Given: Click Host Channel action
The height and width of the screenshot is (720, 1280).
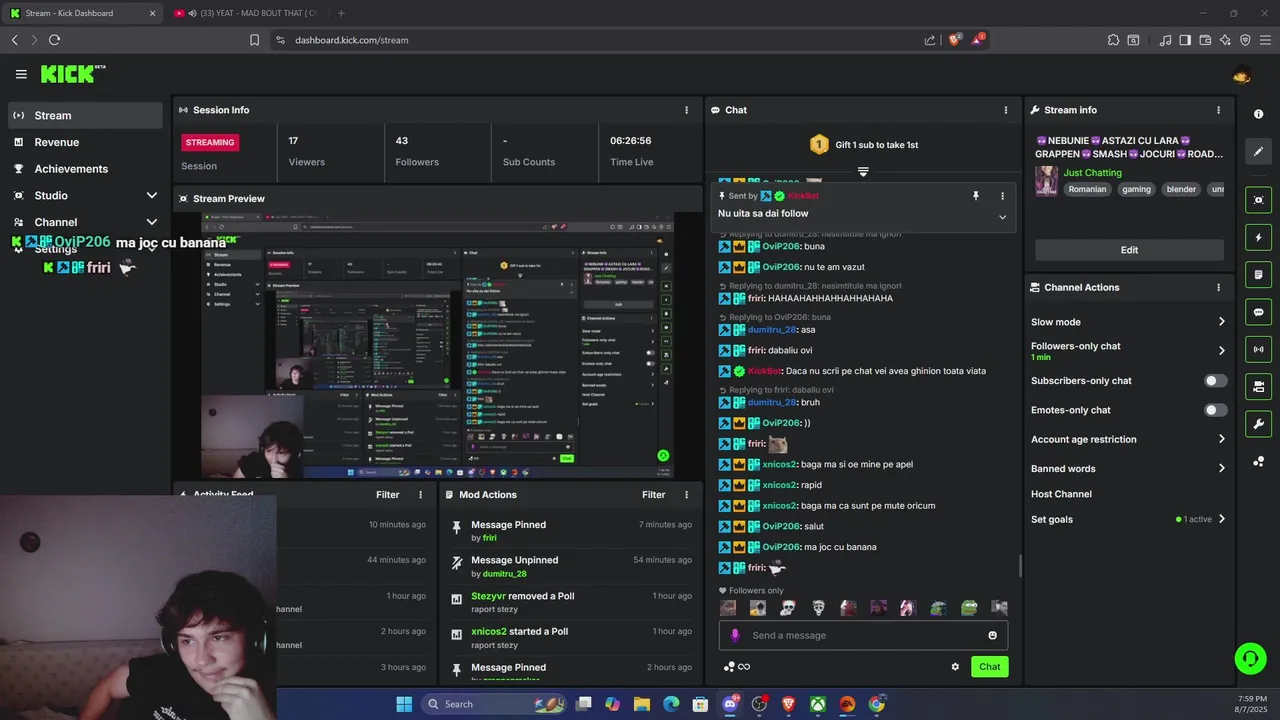Looking at the screenshot, I should point(1061,494).
